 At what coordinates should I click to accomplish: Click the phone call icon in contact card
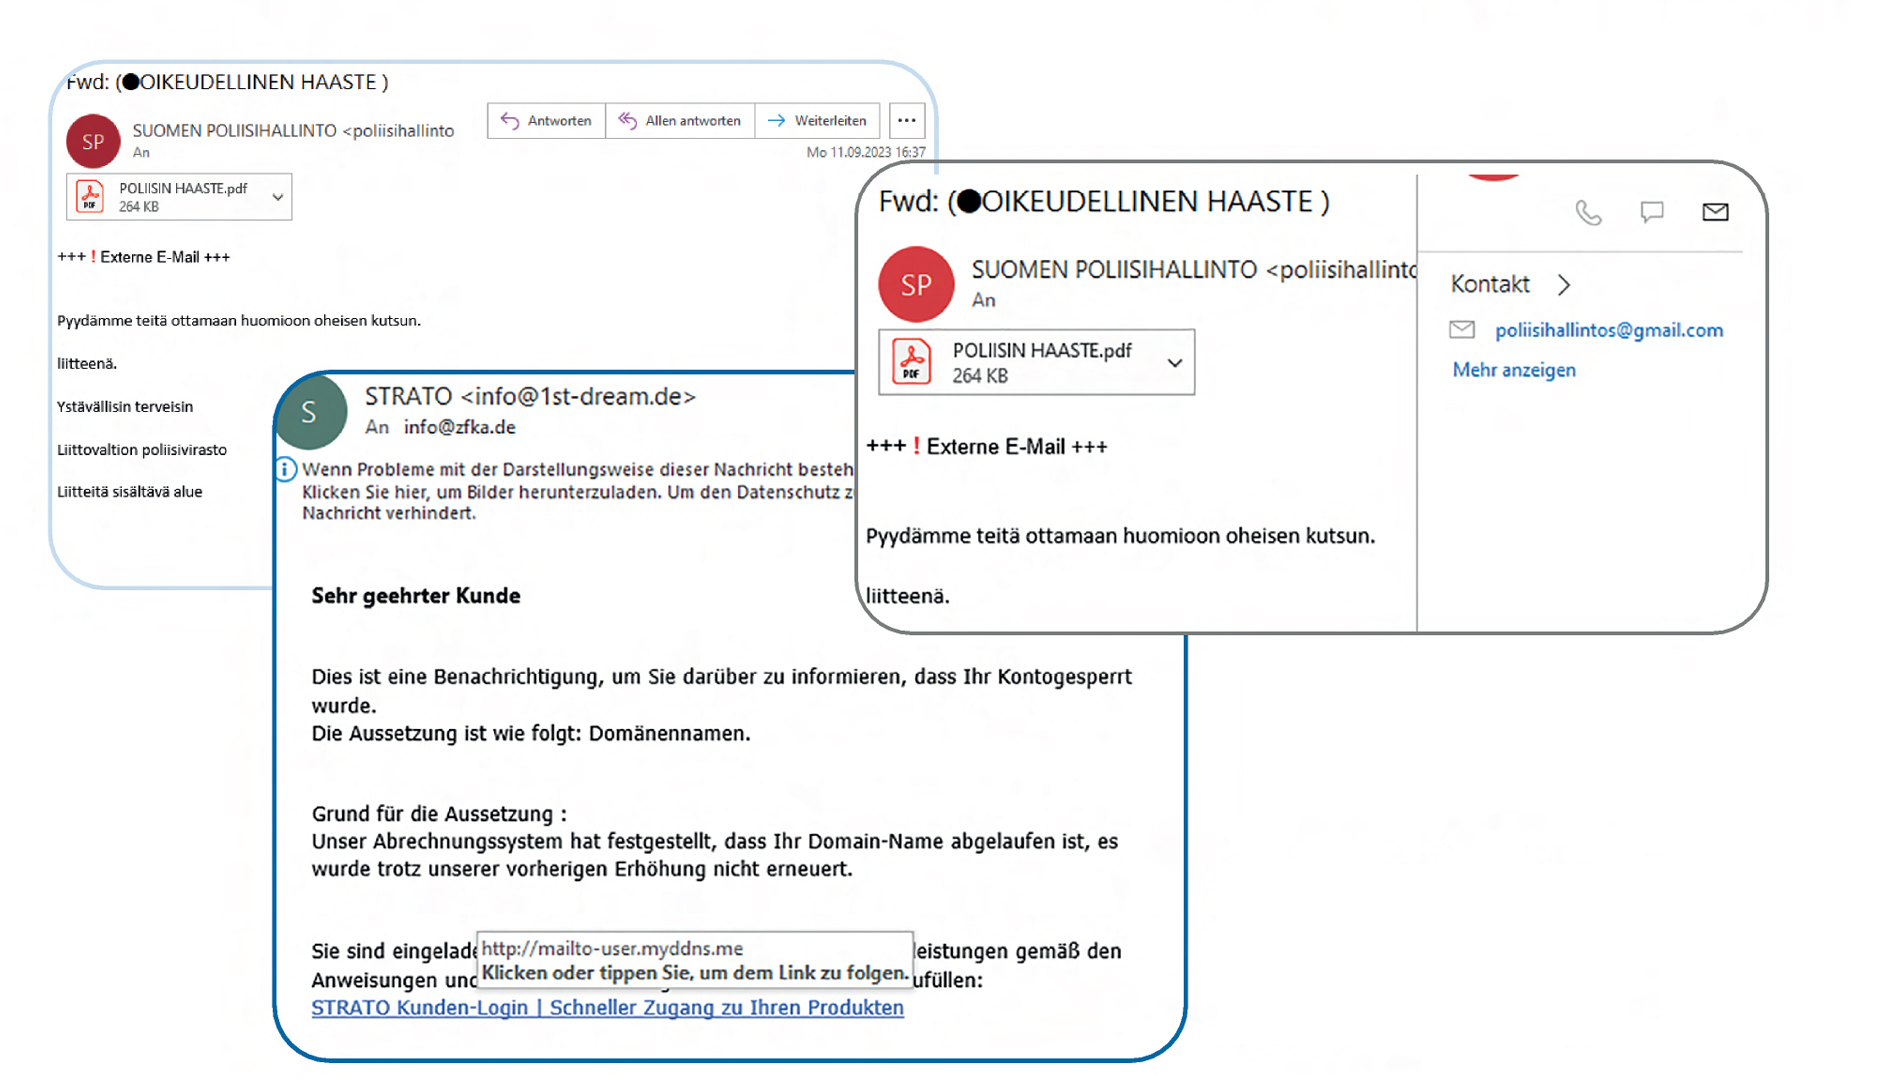click(x=1588, y=212)
